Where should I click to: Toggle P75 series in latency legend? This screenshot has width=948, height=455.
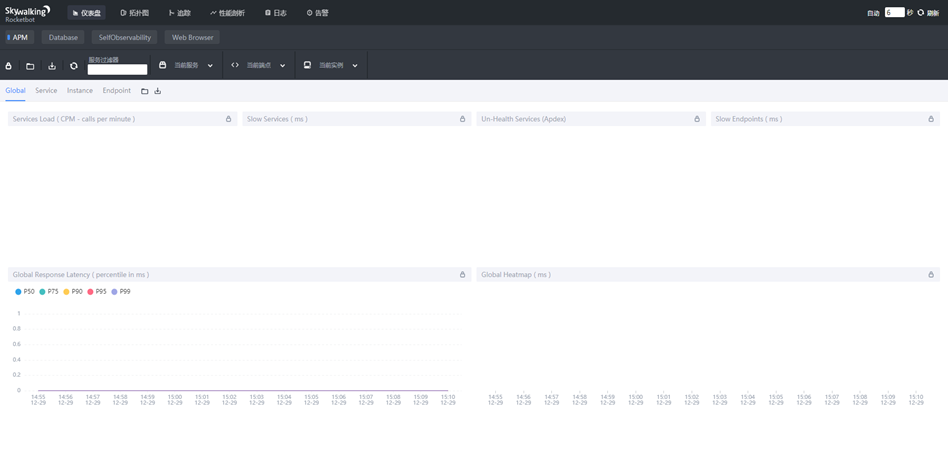49,292
